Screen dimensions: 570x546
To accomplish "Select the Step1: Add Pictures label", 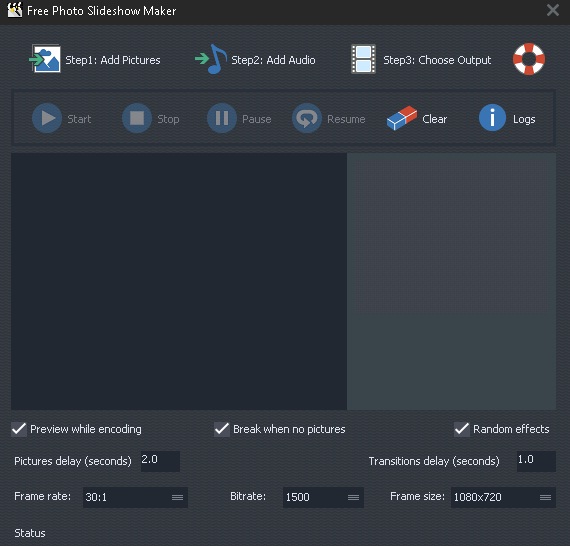I will tap(113, 60).
